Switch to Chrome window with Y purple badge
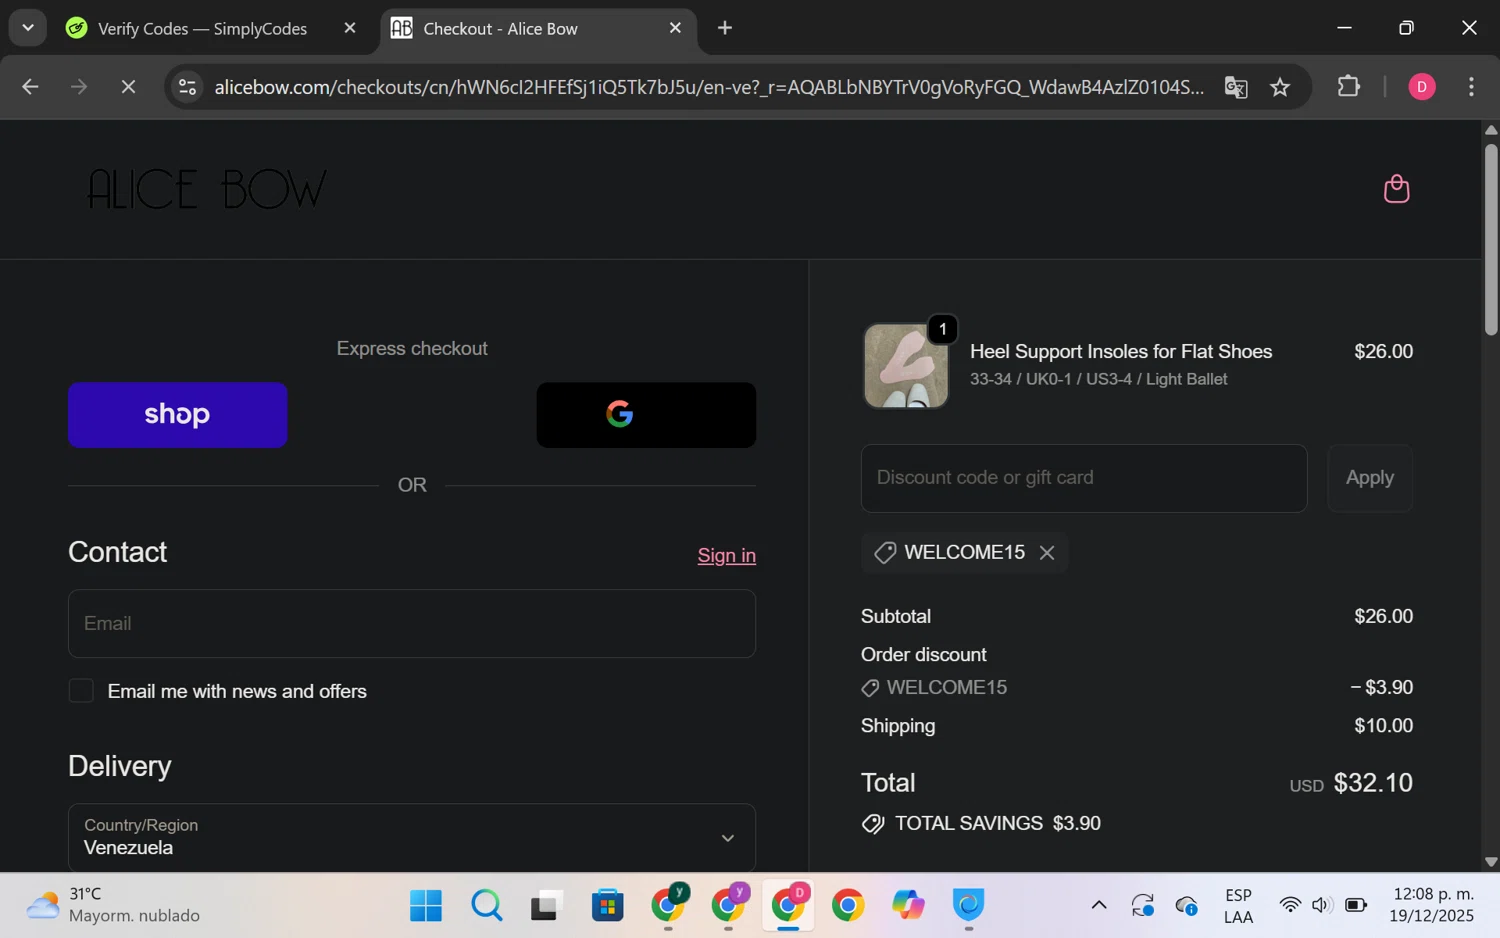Viewport: 1500px width, 938px height. (x=728, y=904)
